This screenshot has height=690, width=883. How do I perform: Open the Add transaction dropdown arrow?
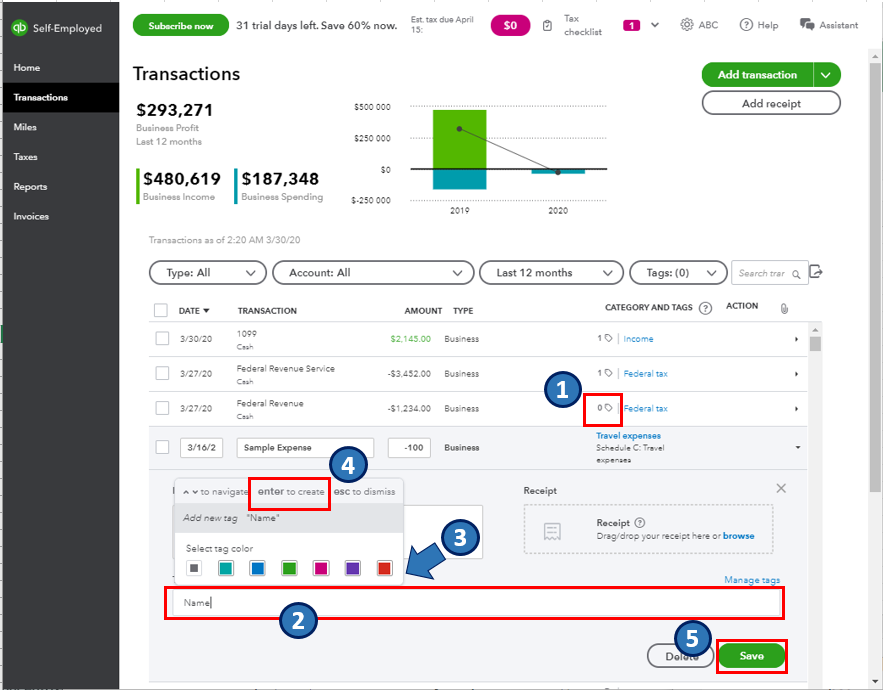[x=826, y=75]
